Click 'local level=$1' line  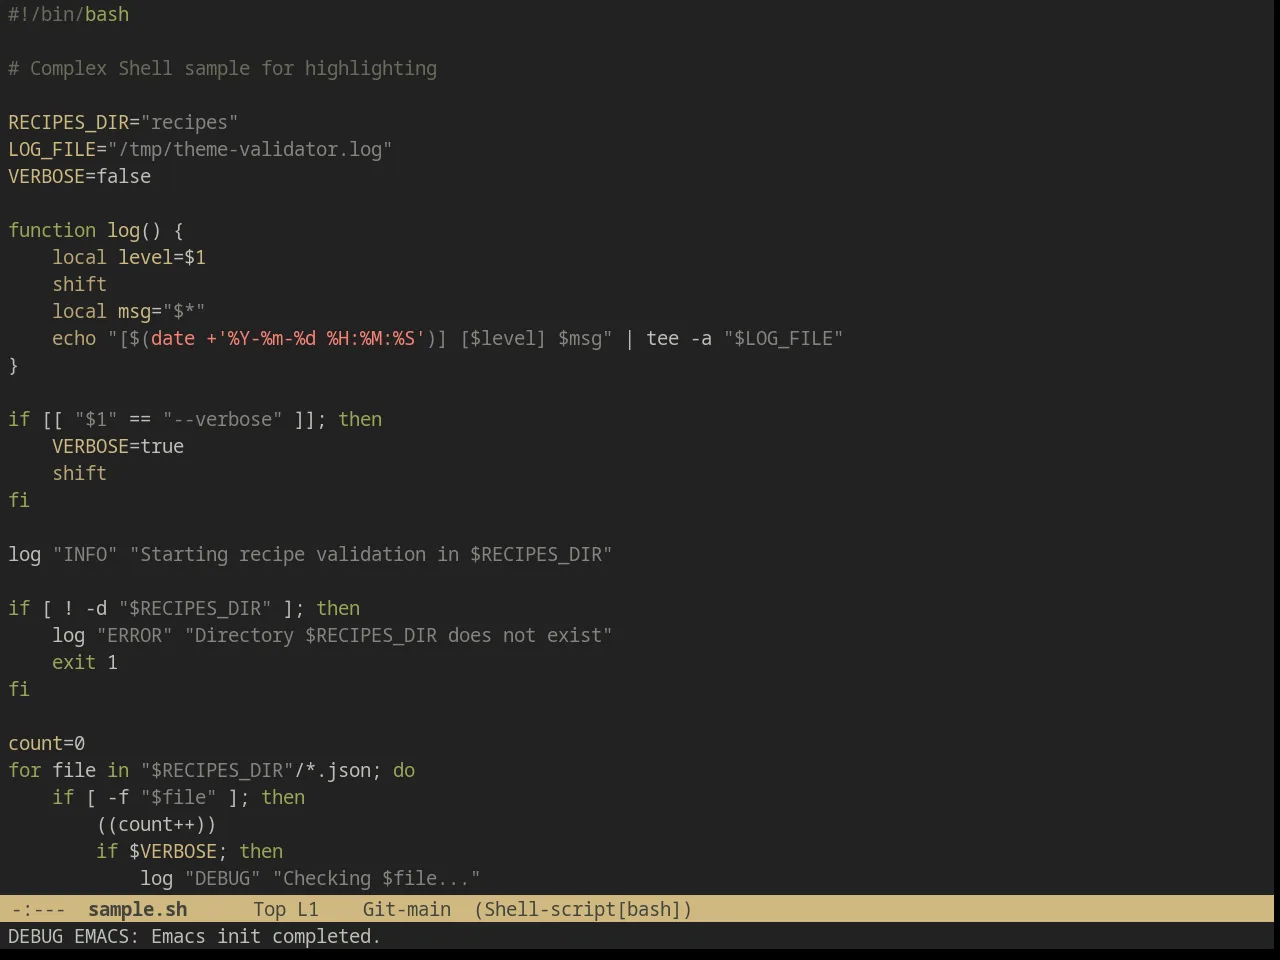[x=129, y=258]
